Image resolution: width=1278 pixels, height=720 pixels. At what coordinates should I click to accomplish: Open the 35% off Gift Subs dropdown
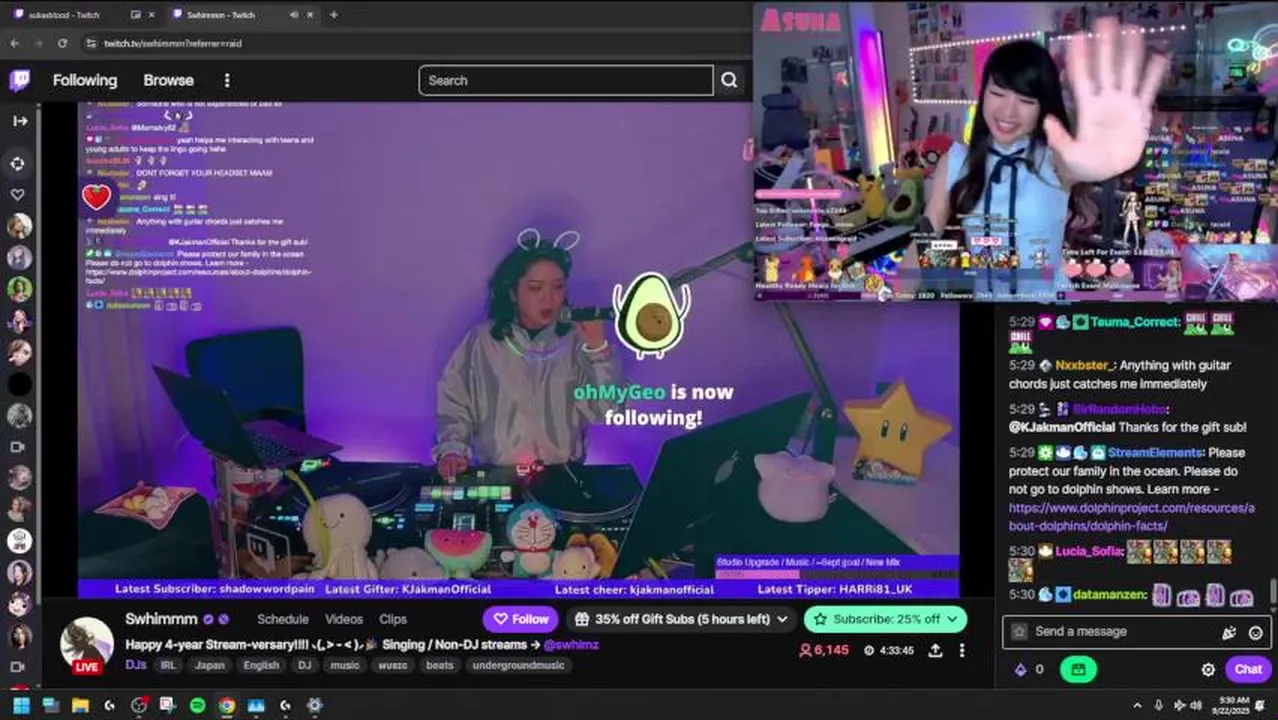coord(683,619)
